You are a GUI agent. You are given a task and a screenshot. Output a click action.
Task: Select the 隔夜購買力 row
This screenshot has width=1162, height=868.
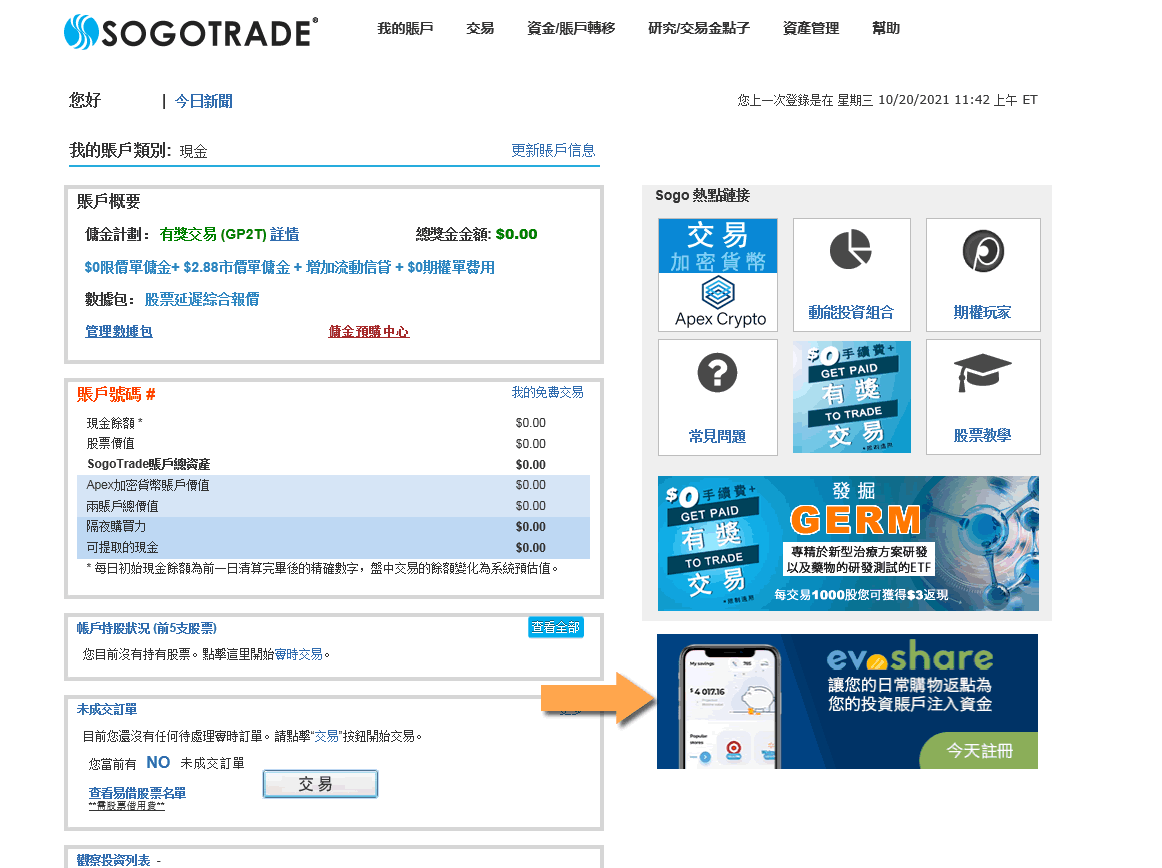333,526
